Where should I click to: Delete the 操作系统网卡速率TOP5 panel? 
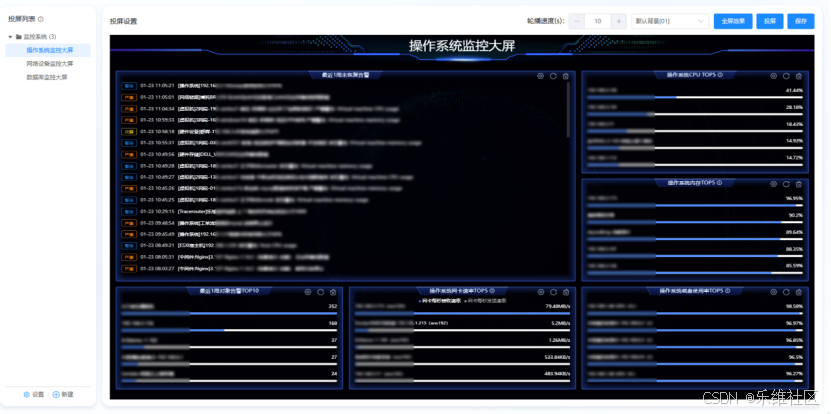tap(565, 292)
